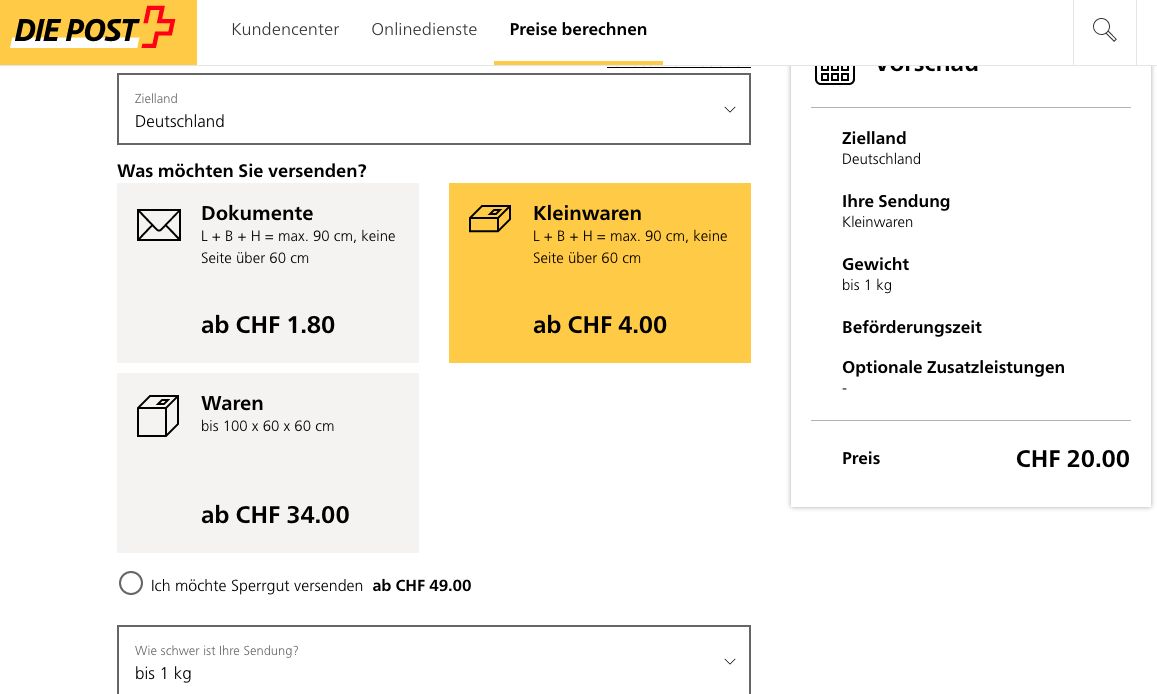Open the Onlinedienste menu
1157x694 pixels.
(424, 30)
